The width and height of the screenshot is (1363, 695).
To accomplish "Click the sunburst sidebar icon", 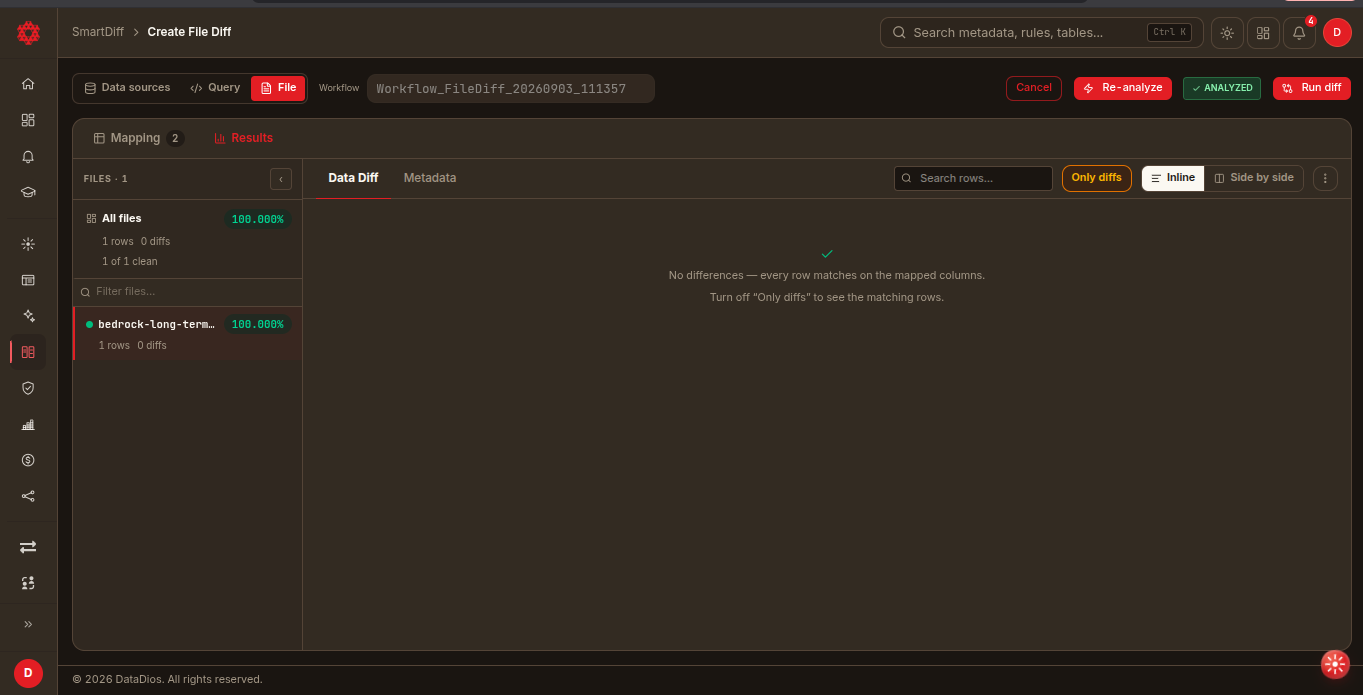I will click(28, 244).
